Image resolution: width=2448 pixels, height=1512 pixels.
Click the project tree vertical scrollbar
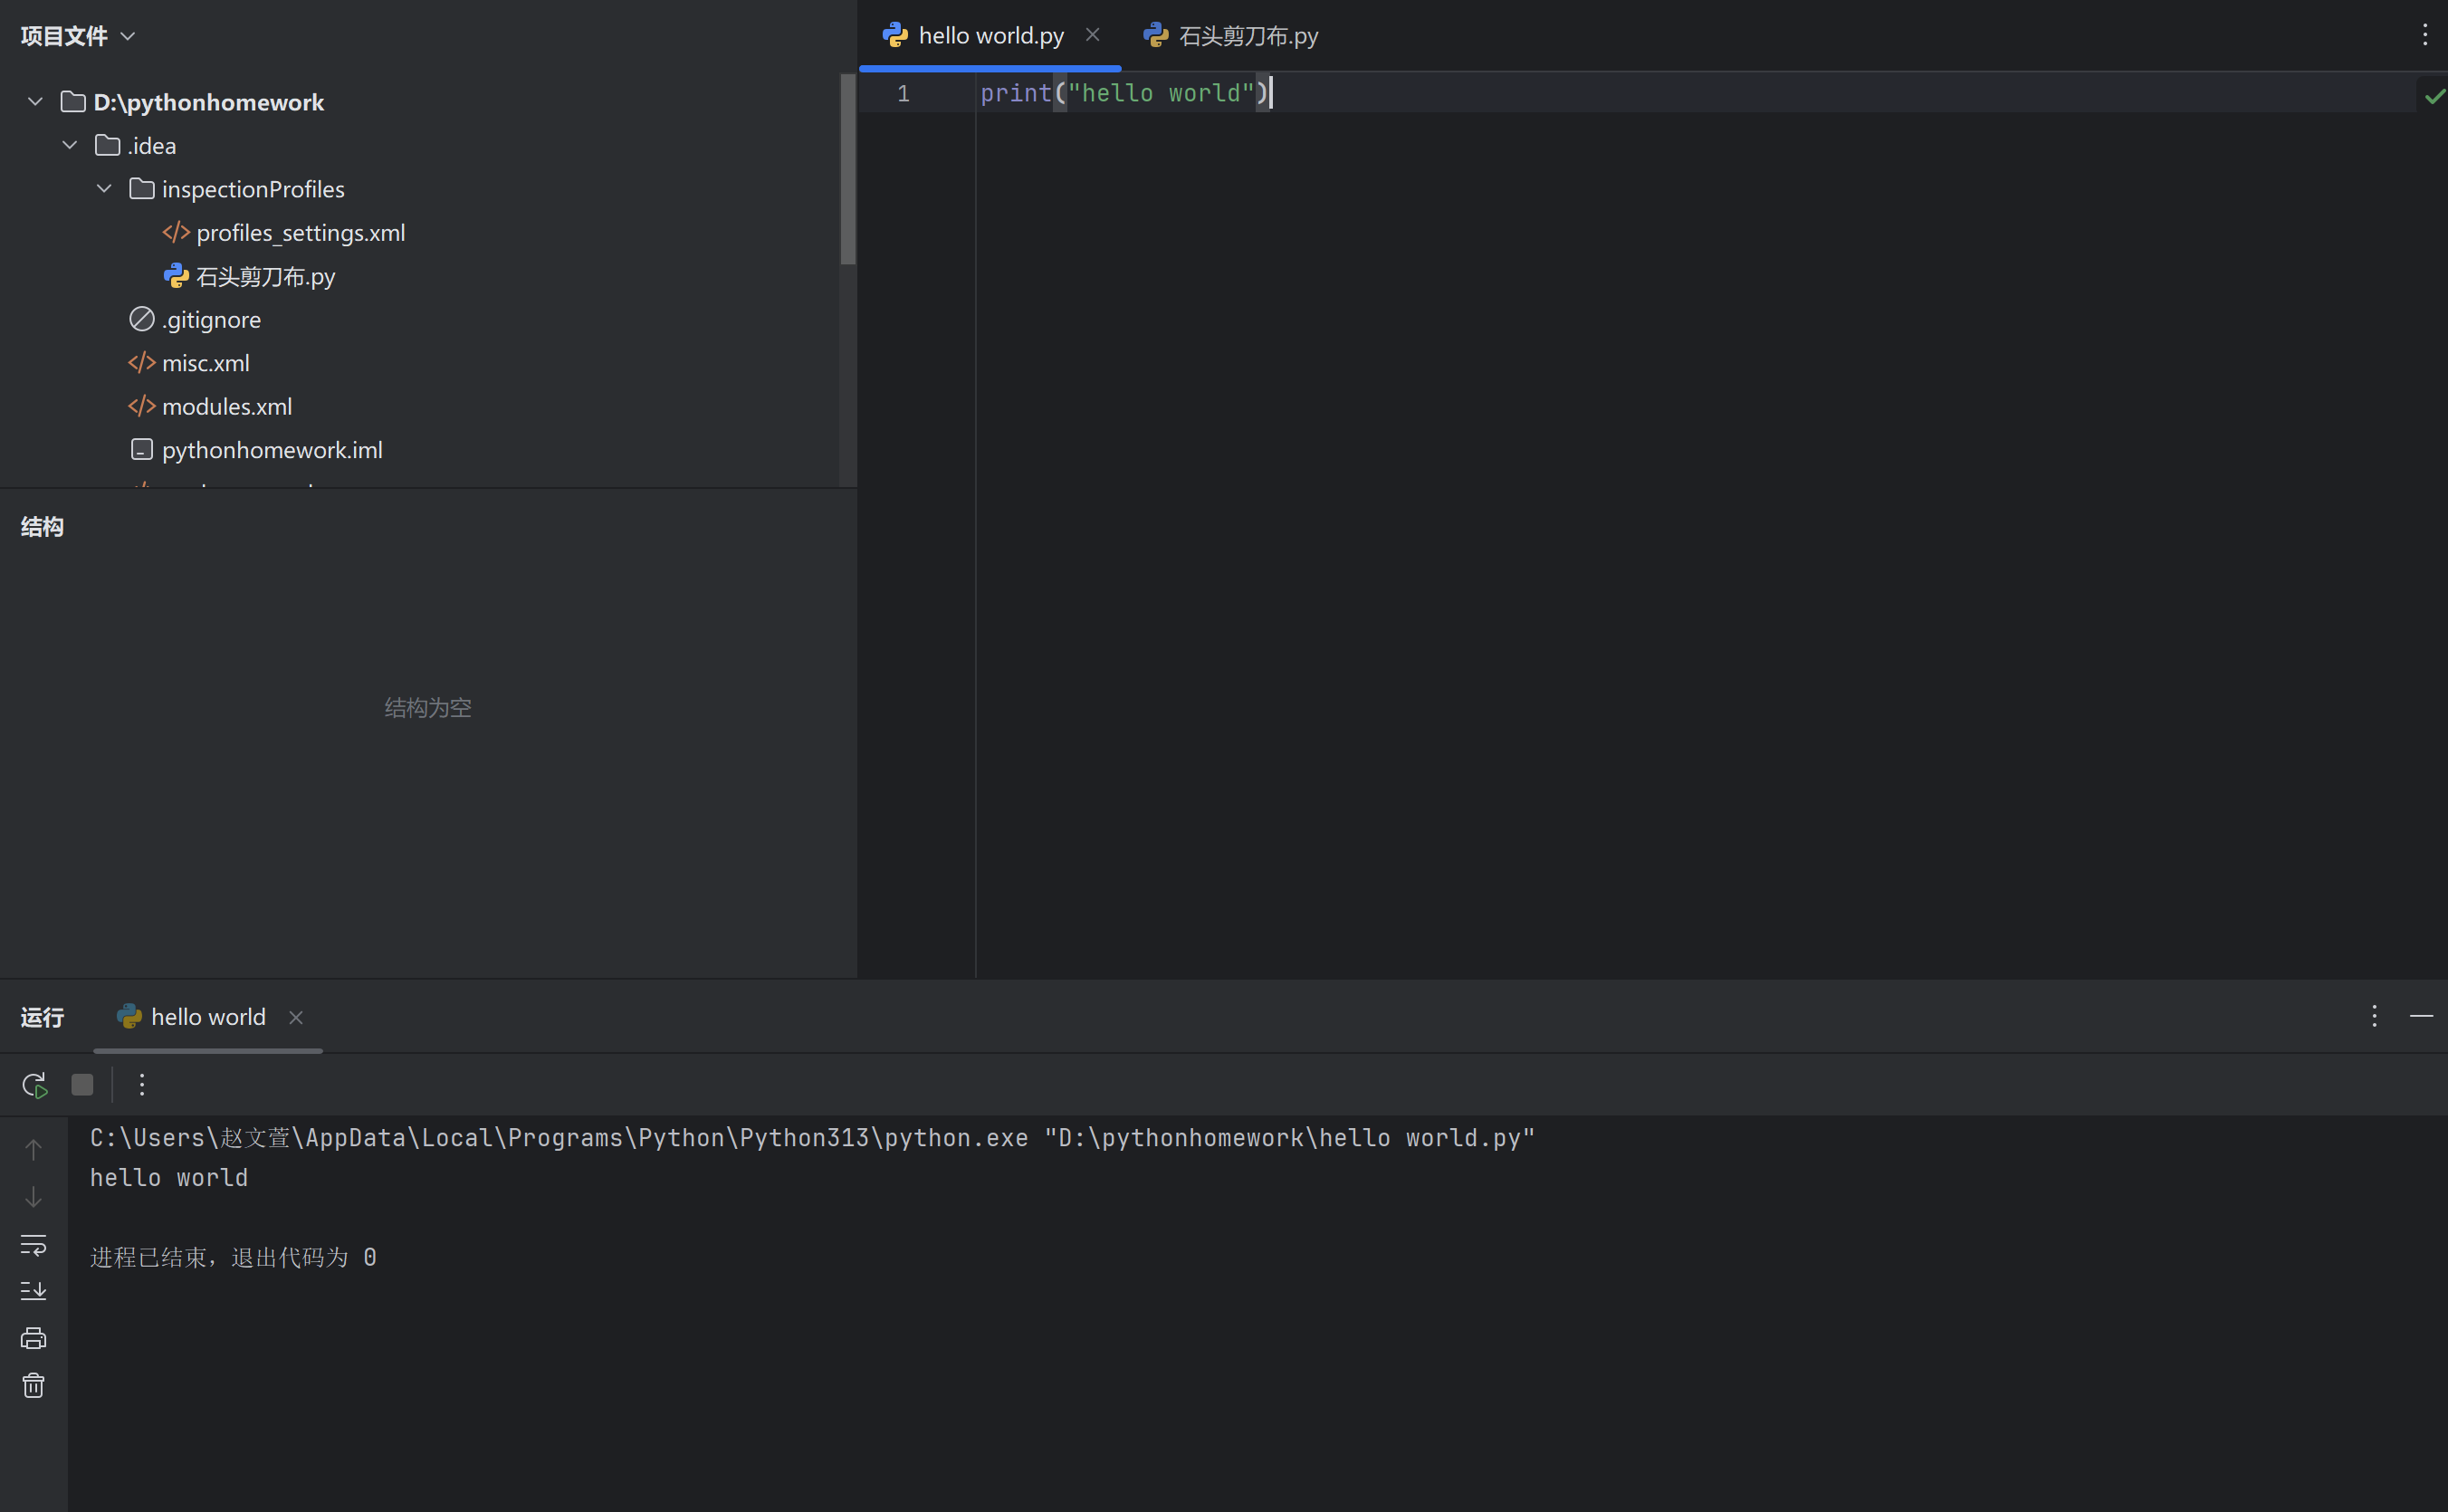pos(847,170)
